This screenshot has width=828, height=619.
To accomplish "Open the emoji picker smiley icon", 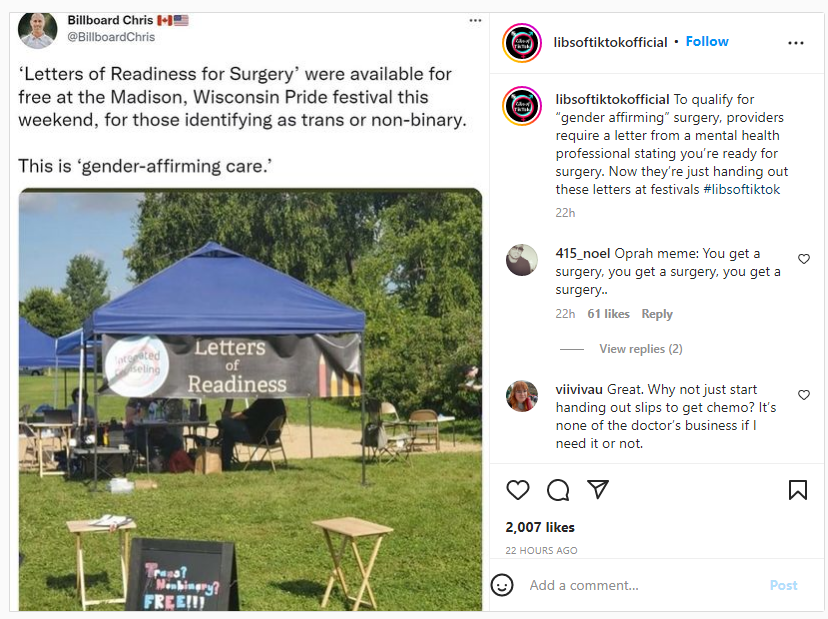I will (502, 585).
